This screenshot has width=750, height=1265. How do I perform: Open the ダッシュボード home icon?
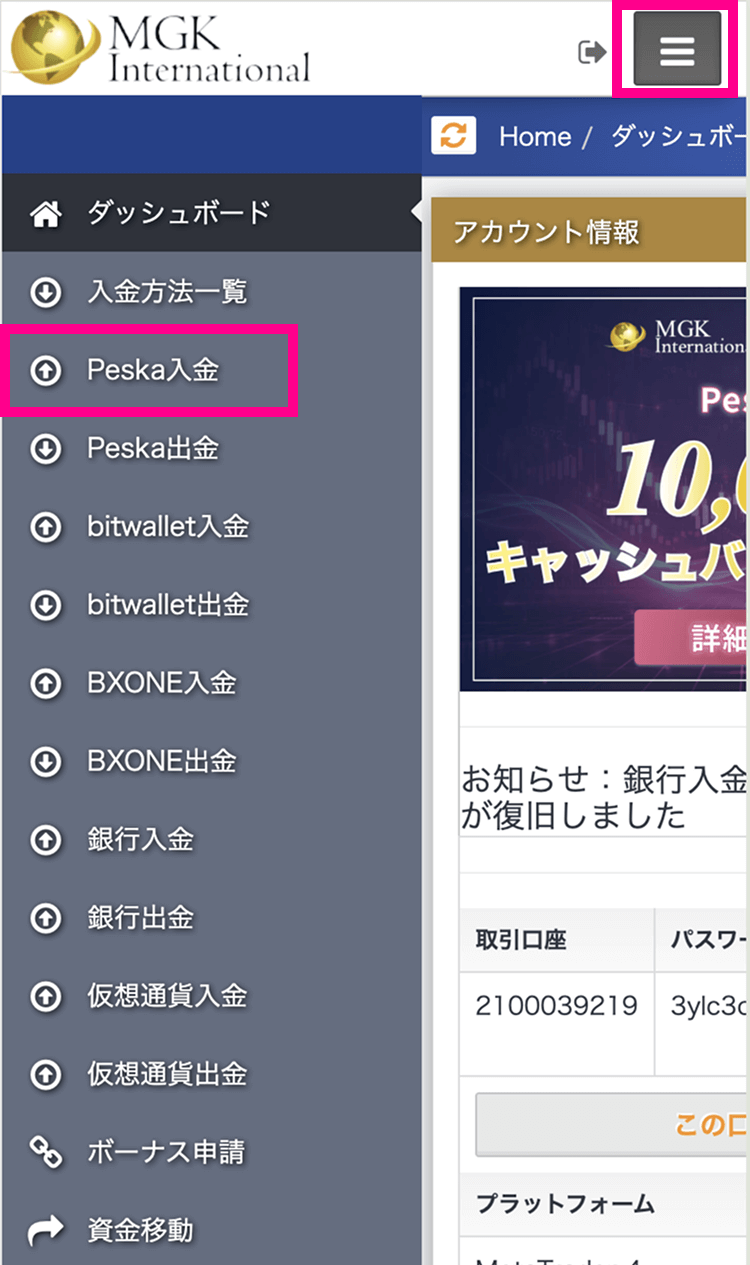coord(46,214)
